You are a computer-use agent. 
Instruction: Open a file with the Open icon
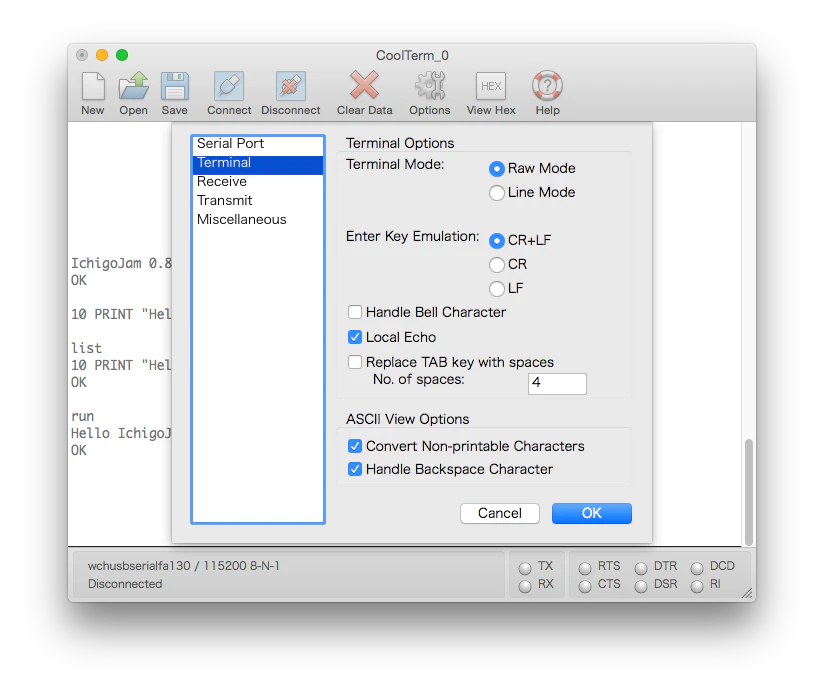tap(133, 86)
